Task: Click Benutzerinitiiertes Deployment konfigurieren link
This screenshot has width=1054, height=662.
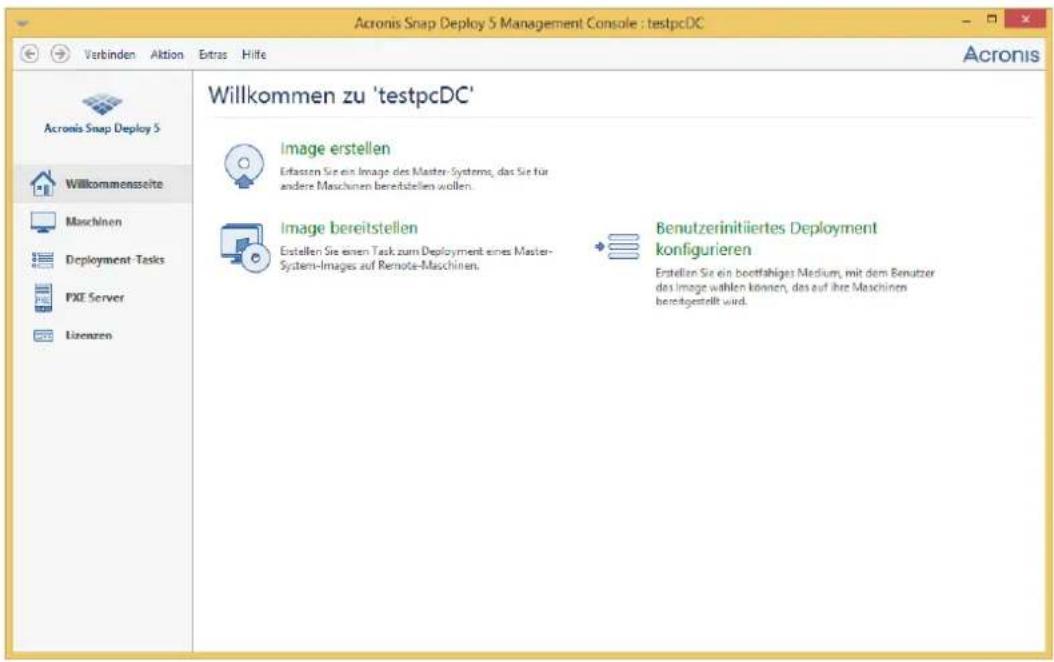Action: pos(766,239)
